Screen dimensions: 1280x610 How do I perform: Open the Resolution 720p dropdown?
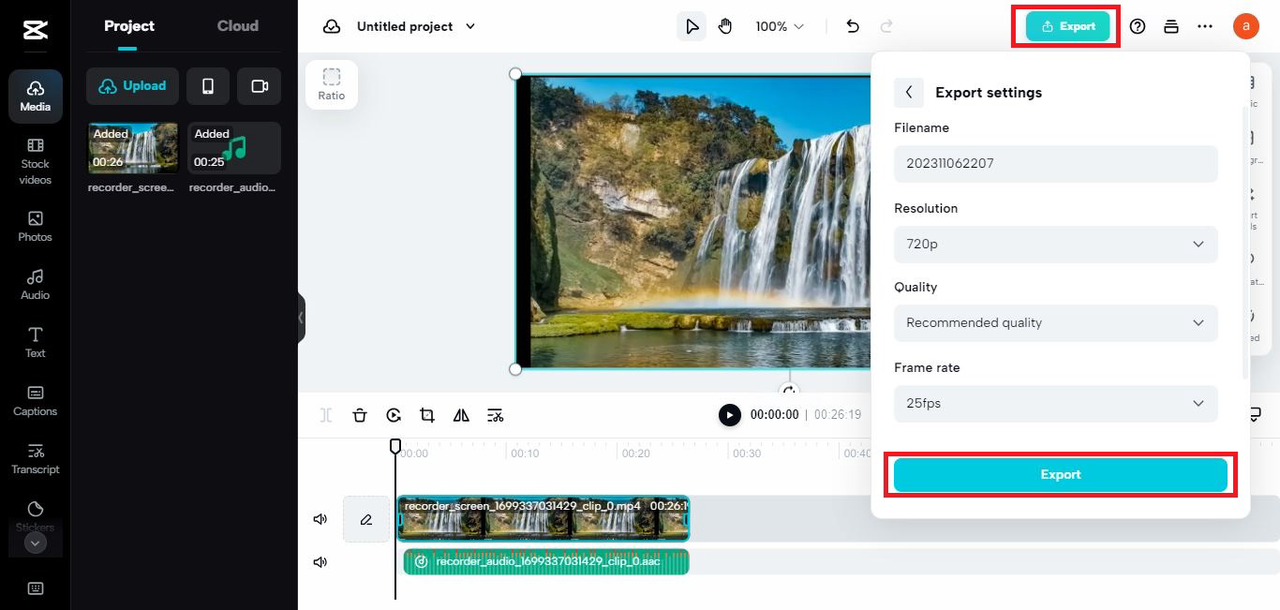tap(1056, 244)
